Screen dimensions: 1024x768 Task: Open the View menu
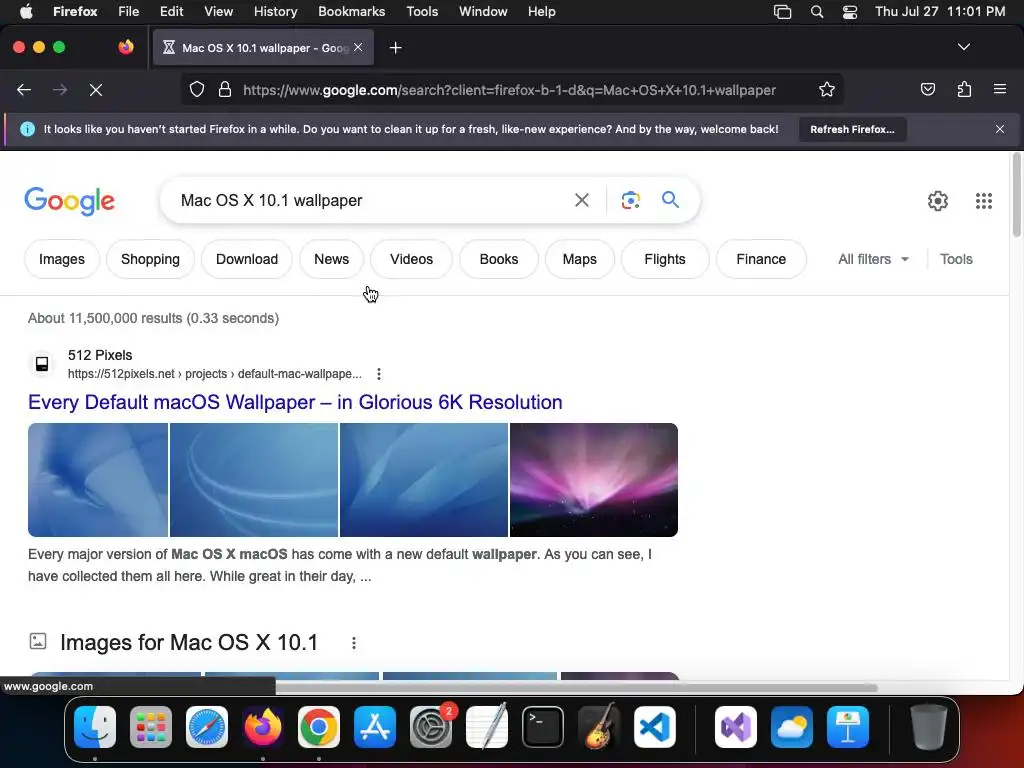point(218,12)
